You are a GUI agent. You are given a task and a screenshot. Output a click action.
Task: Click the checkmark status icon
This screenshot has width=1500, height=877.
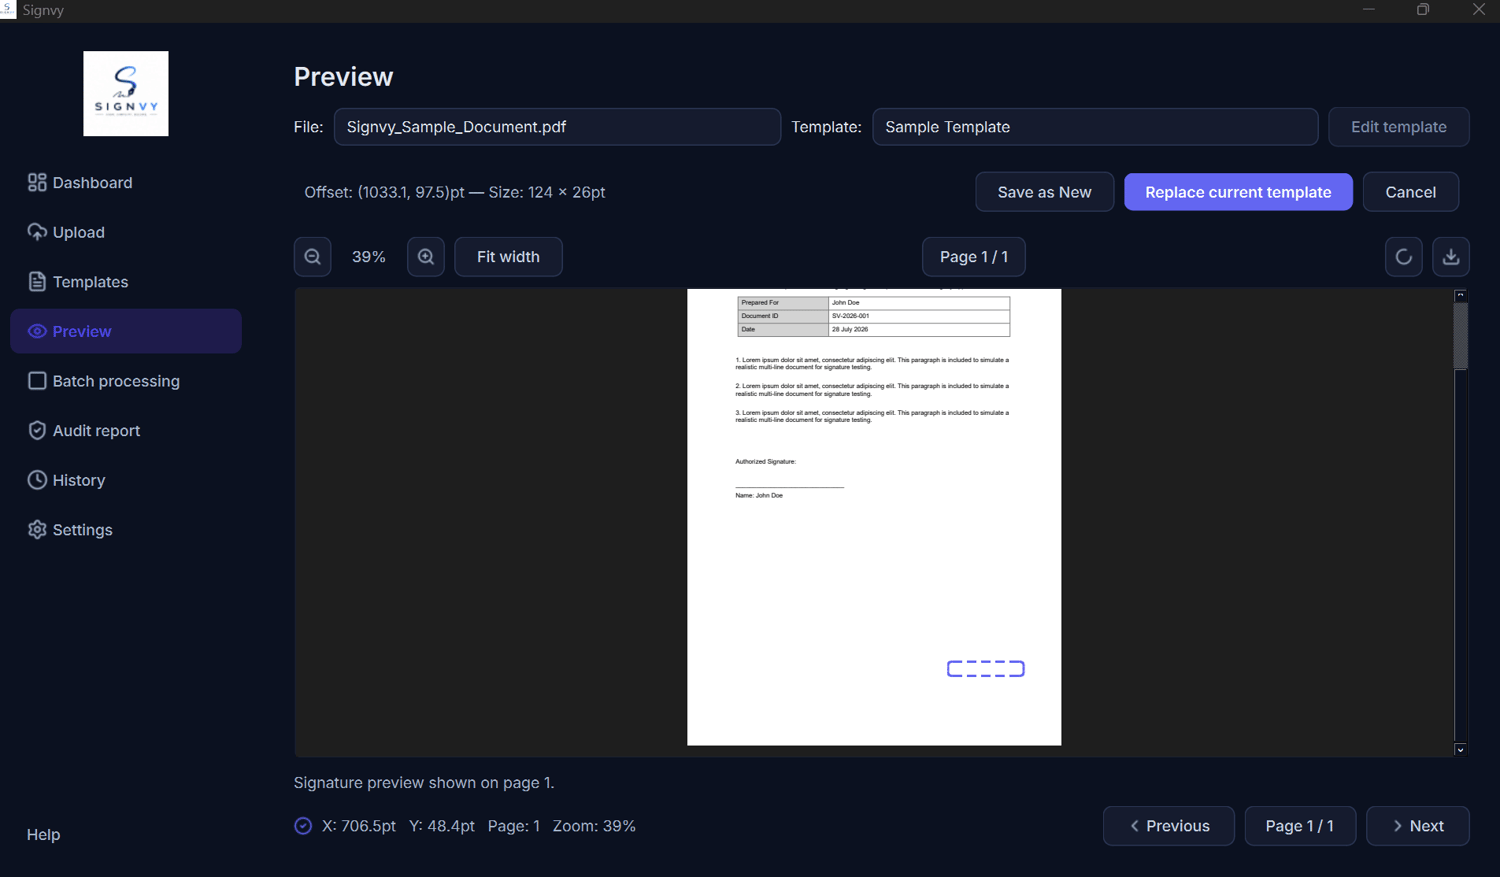[x=303, y=826]
